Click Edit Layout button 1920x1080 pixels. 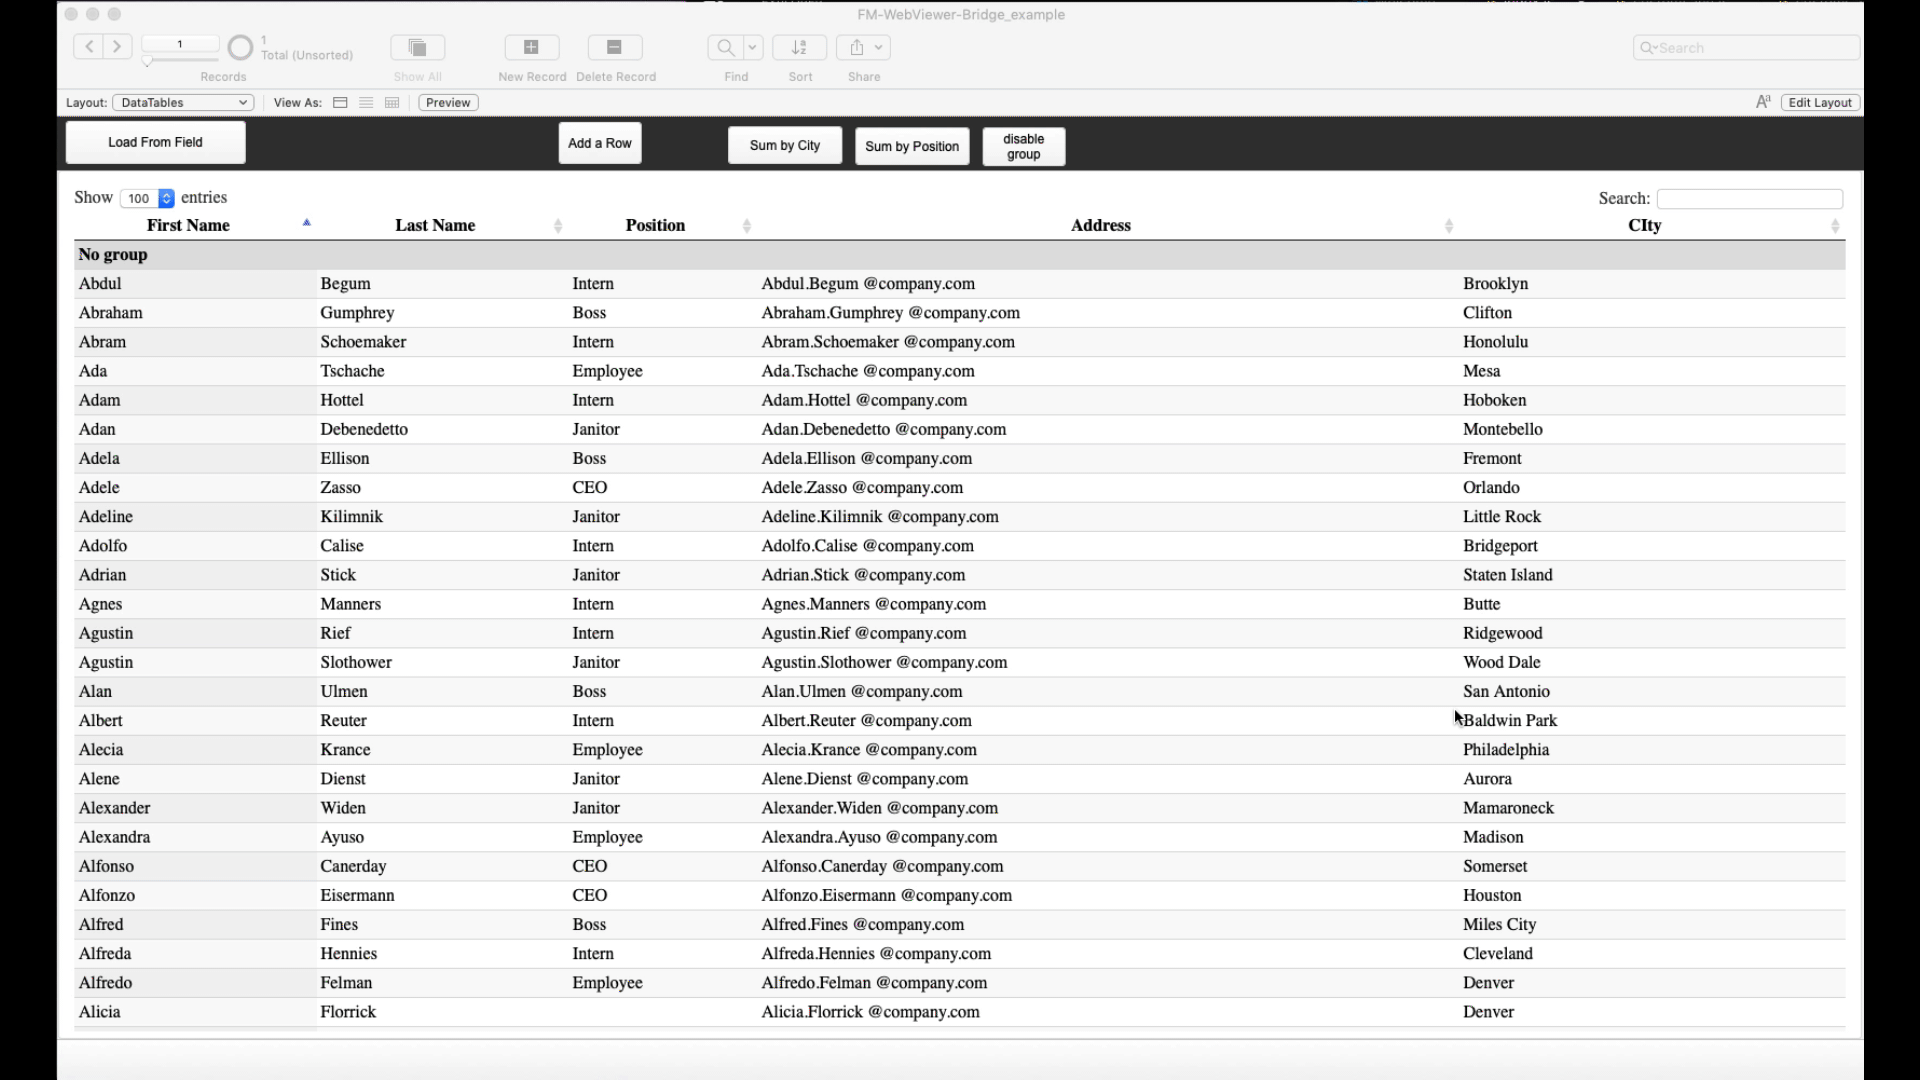tap(1820, 103)
